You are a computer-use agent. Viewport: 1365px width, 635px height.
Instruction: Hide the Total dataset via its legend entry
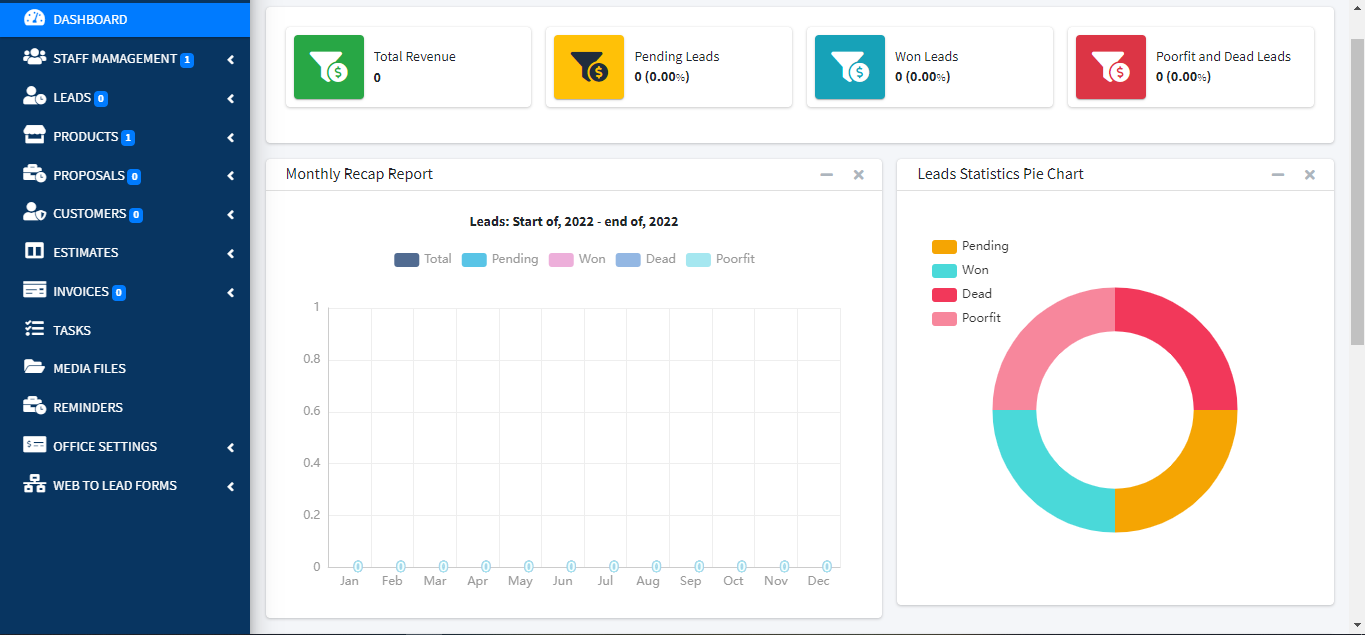coord(422,258)
